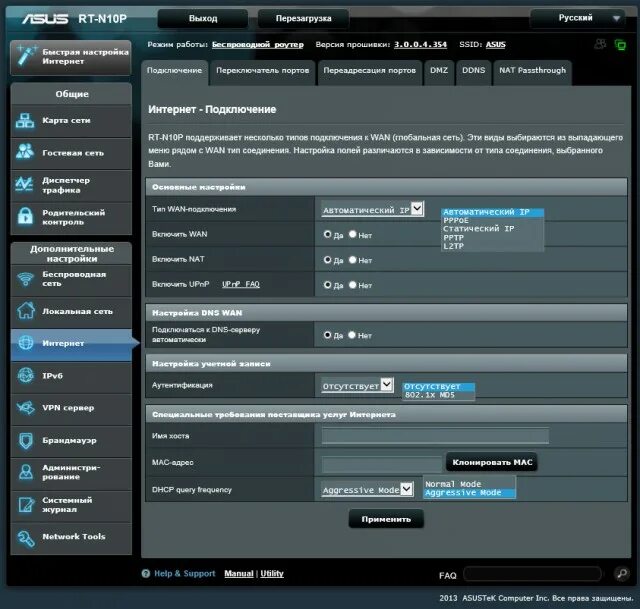Choose PPTP in the WAN type list
640x609 pixels.
coord(492,238)
